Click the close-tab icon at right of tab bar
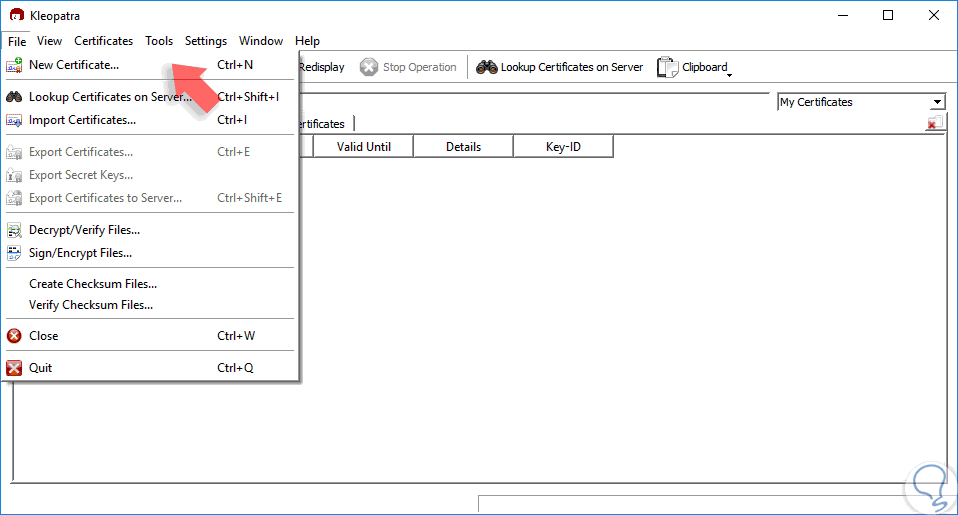958x515 pixels. pos(935,123)
